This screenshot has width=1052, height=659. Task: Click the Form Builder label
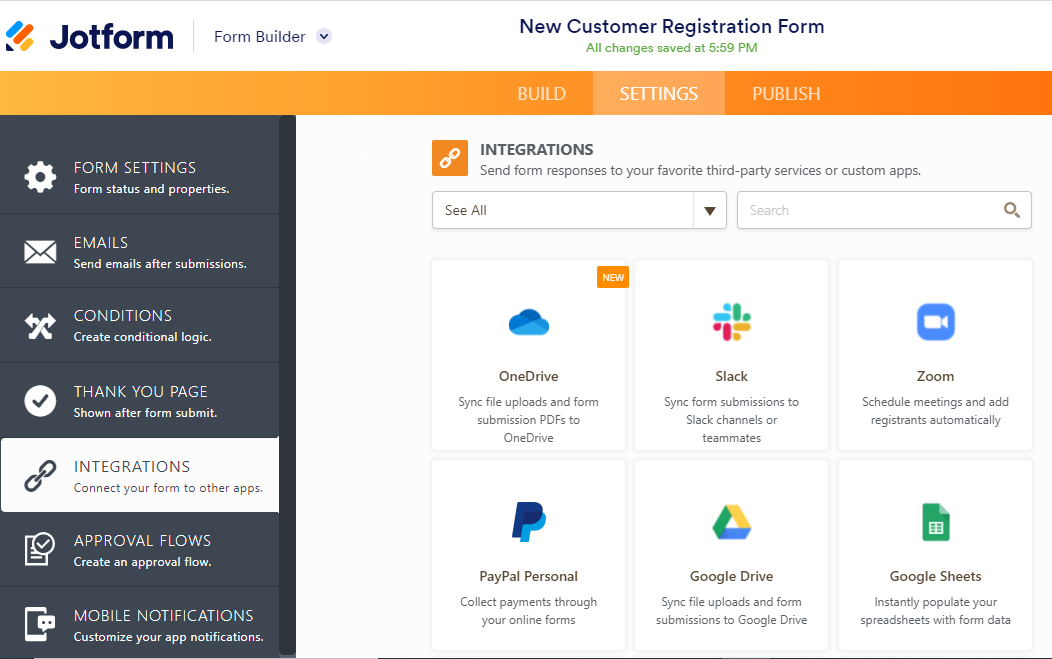coord(260,37)
